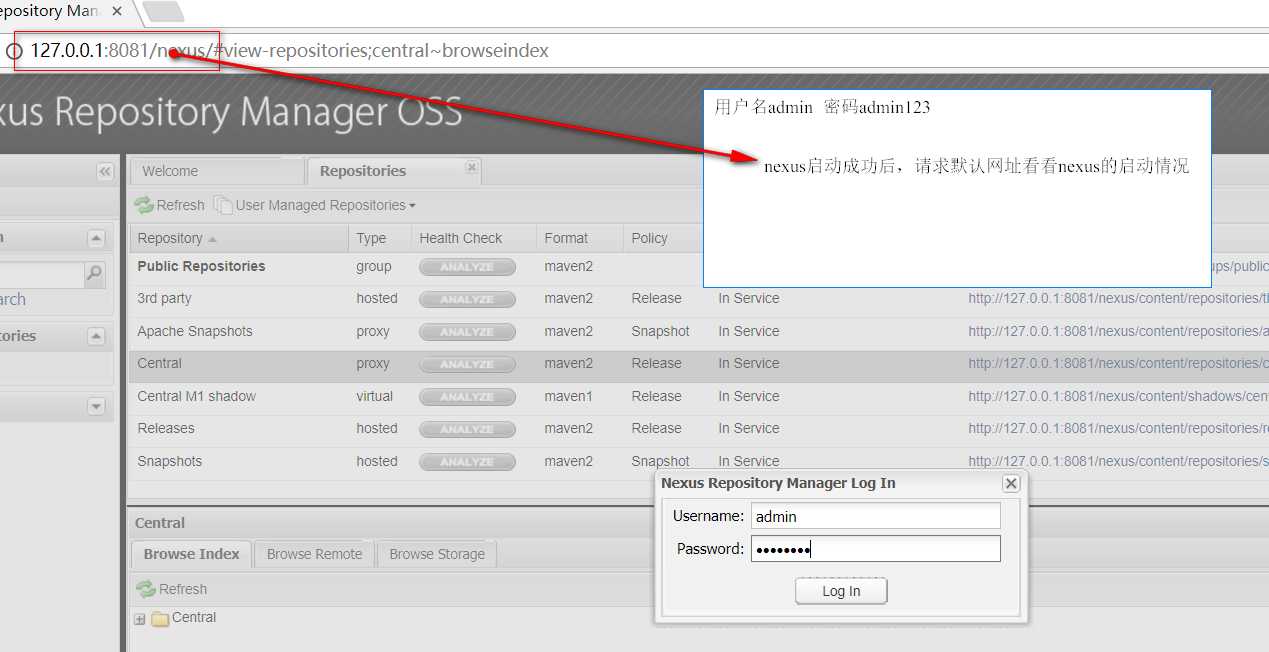Expand the third sidebar panel arrow
This screenshot has width=1269, height=652.
(x=96, y=406)
